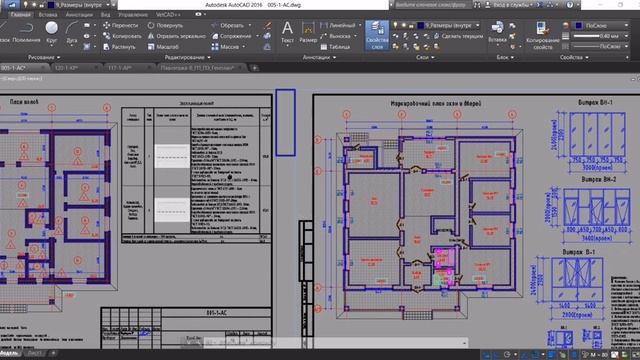This screenshot has width=640, height=360.
Task: Expand the Рисование panel
Action: click(44, 58)
